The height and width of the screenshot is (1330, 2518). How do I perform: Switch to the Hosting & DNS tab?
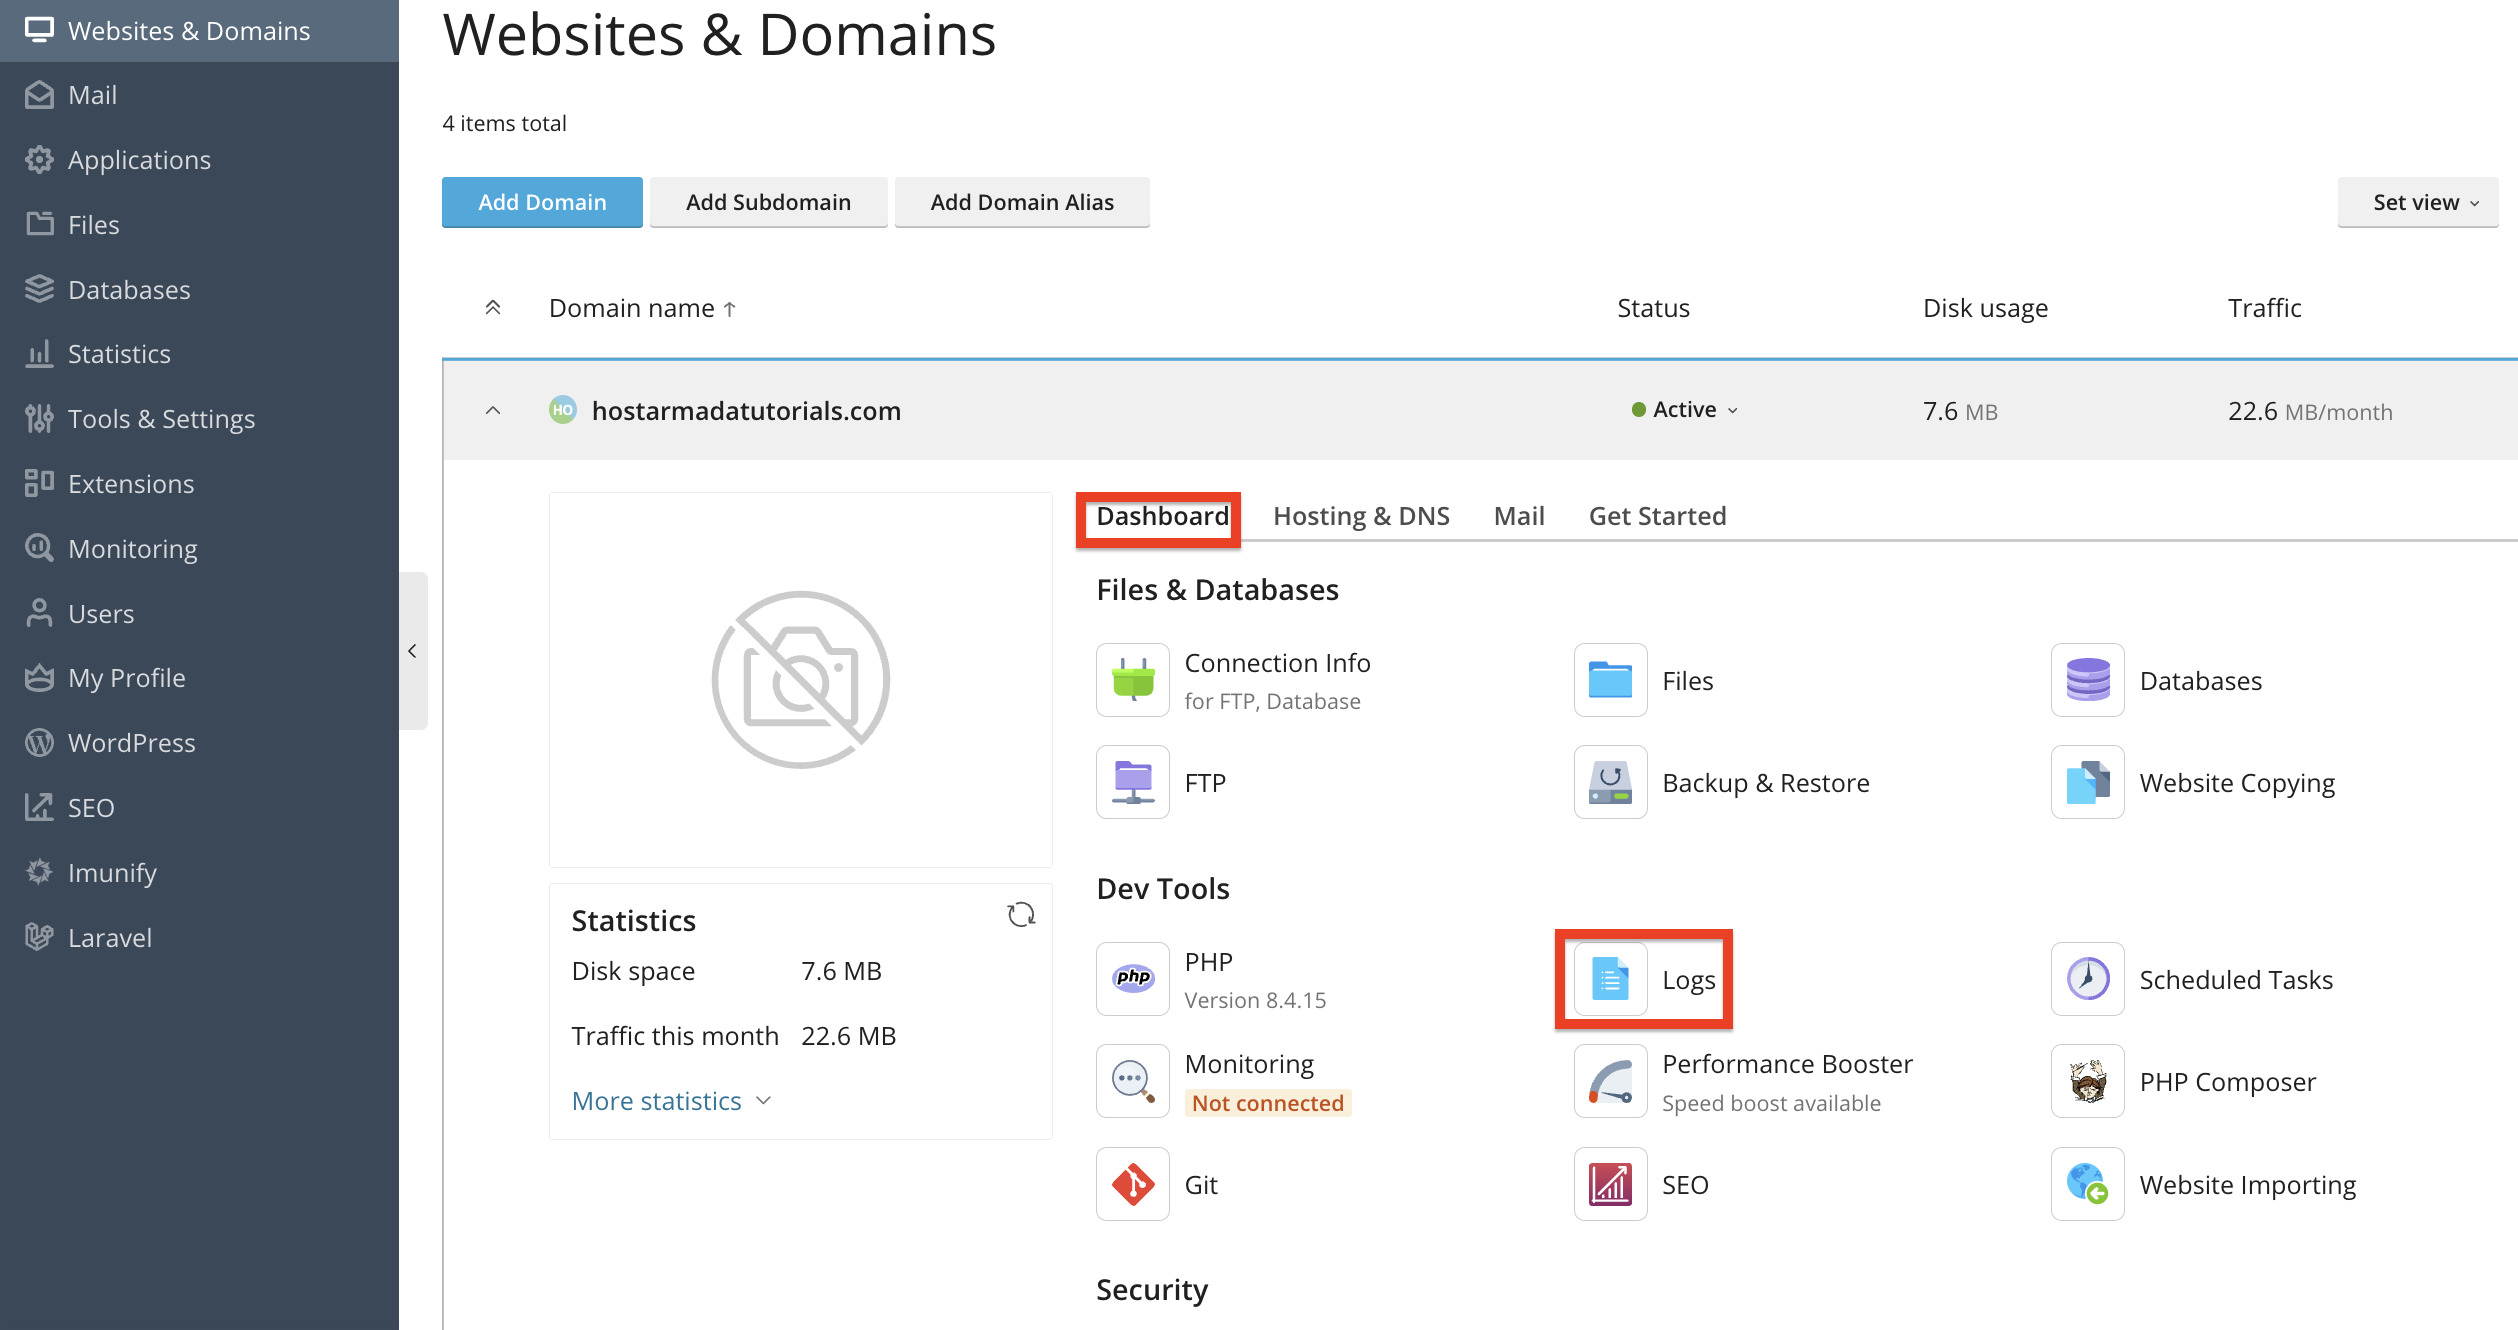coord(1360,516)
